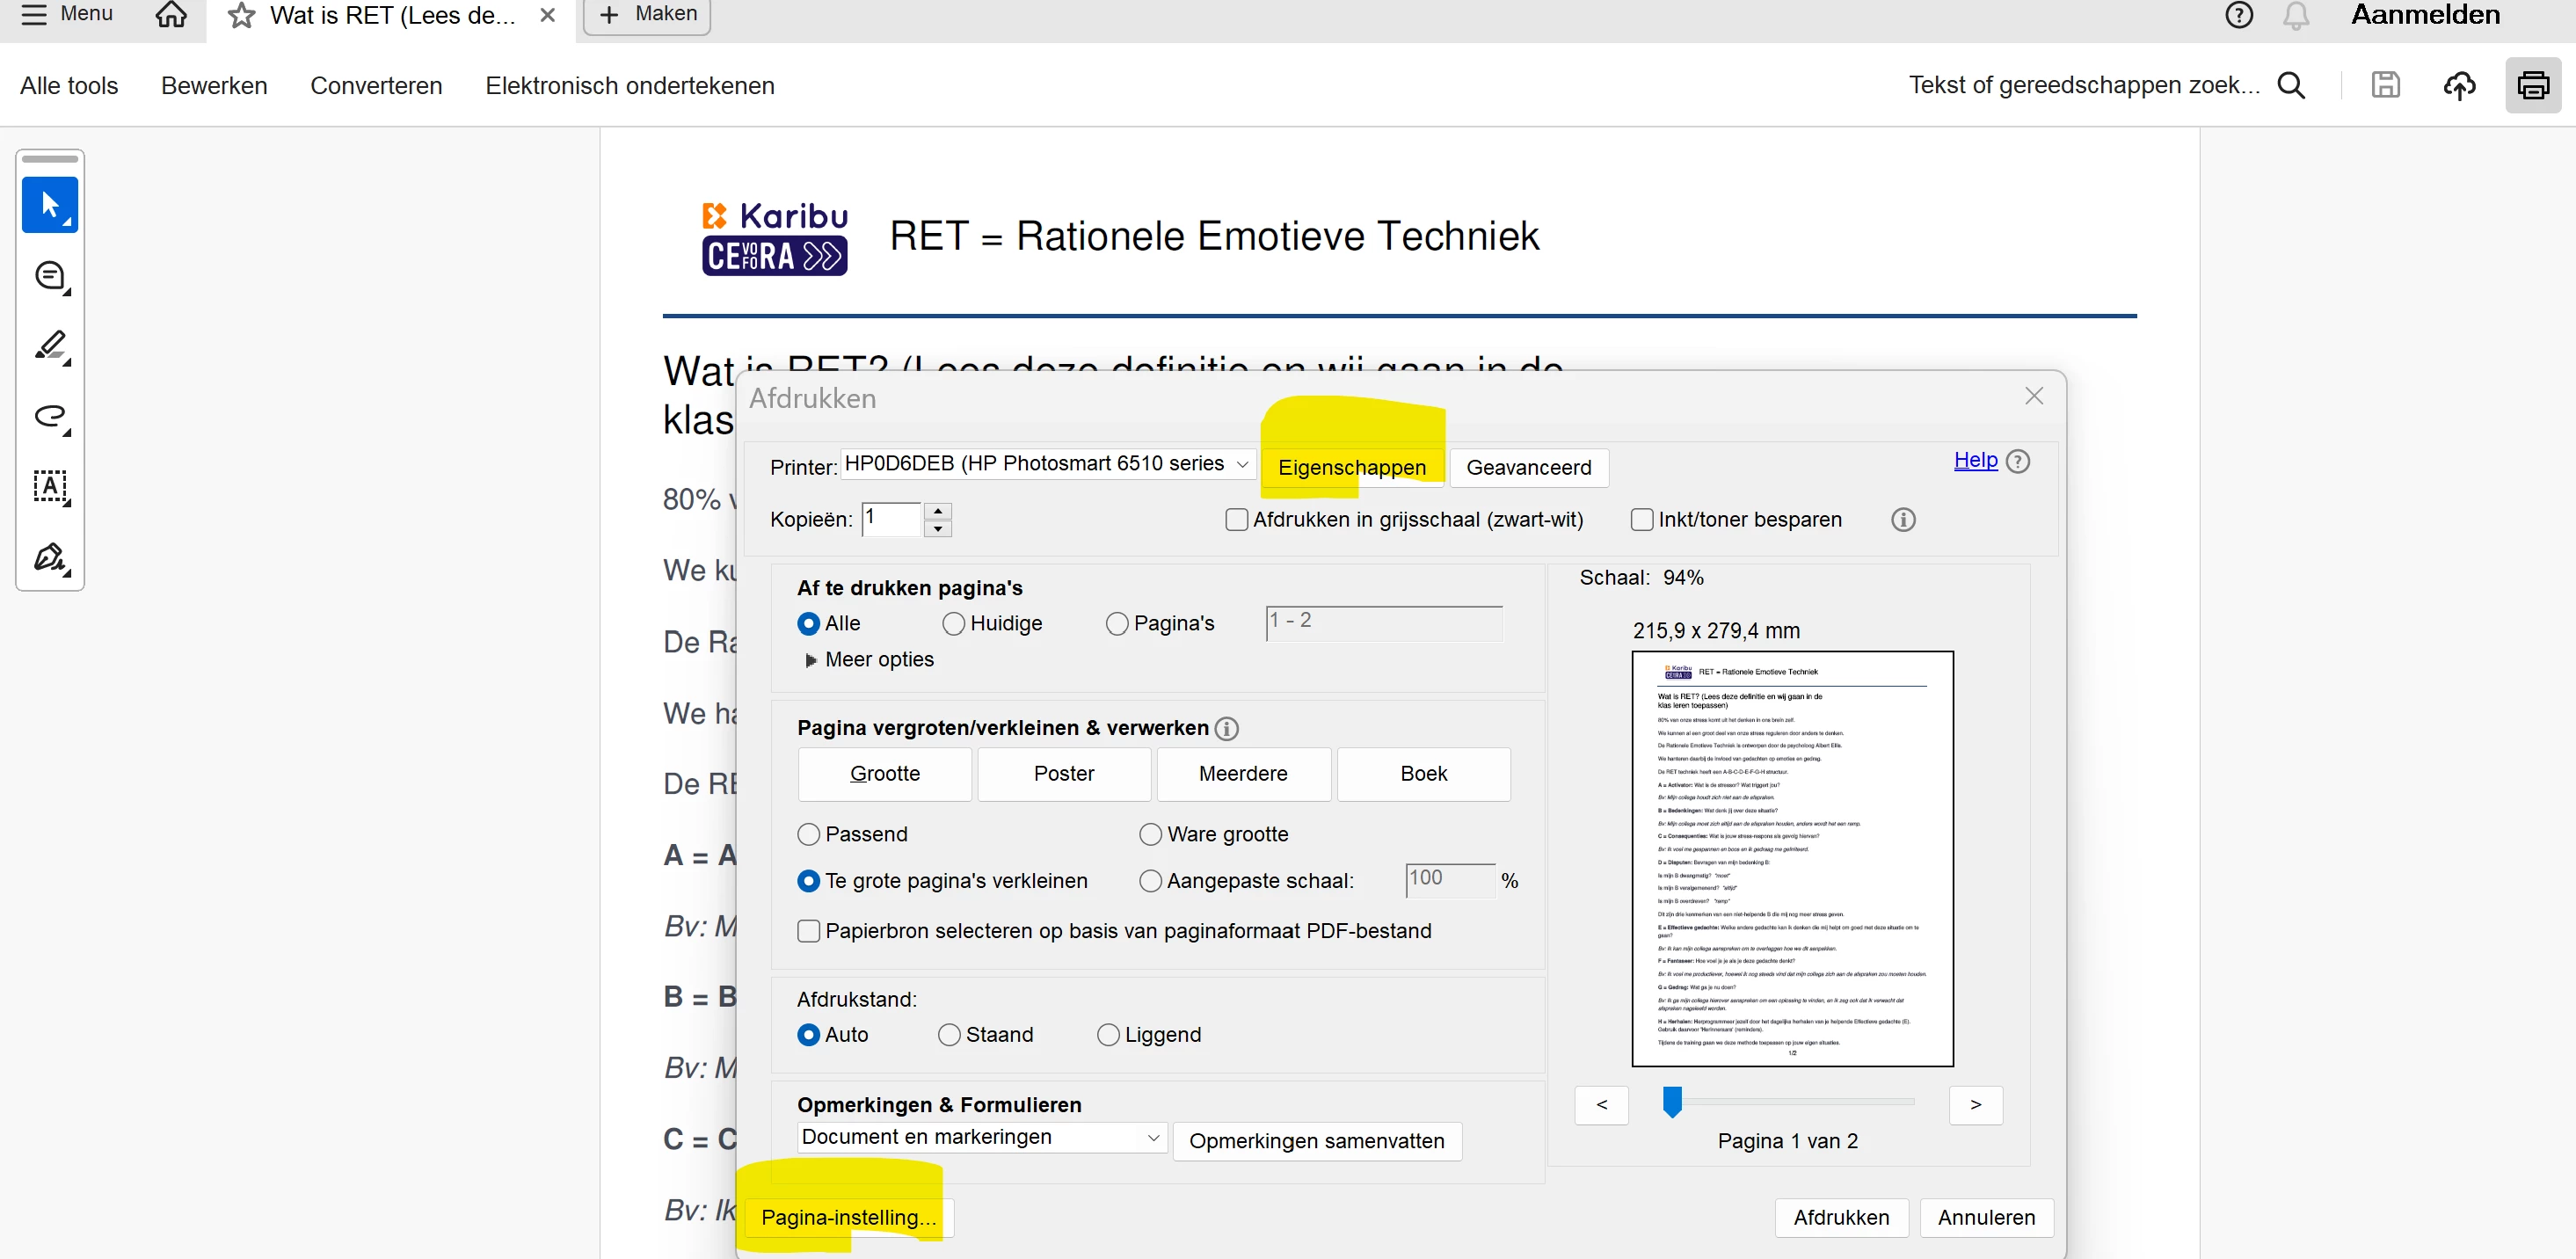Click the cloud upload icon
Image resolution: width=2576 pixels, height=1259 pixels.
pos(2459,86)
